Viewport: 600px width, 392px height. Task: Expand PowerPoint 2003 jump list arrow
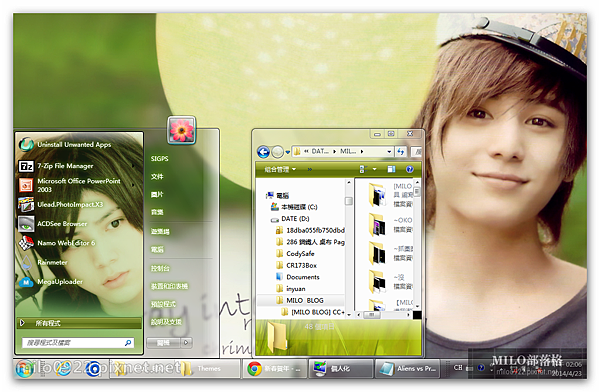[x=133, y=185]
